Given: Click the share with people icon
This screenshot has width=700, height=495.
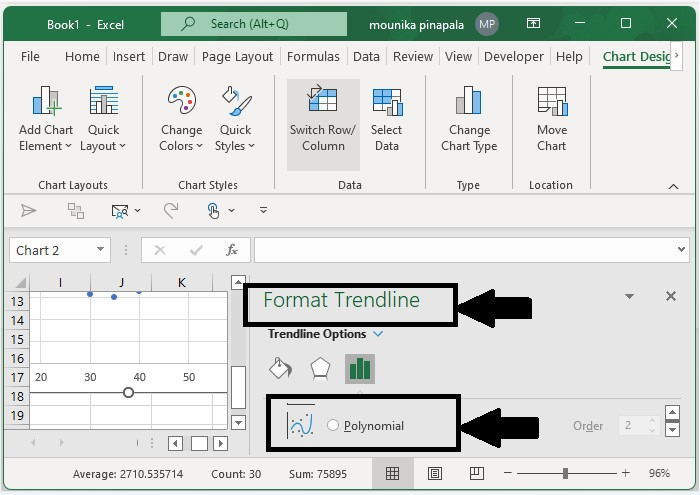Looking at the screenshot, I should pos(120,211).
